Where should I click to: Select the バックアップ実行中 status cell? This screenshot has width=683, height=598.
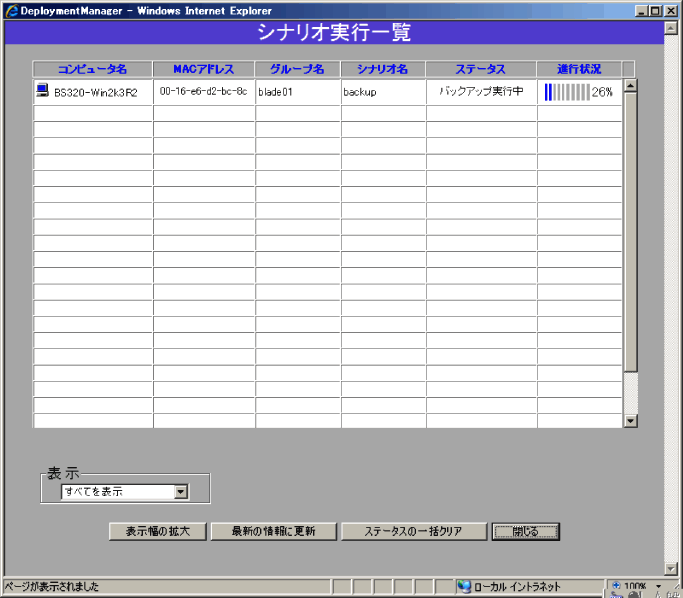tap(481, 92)
